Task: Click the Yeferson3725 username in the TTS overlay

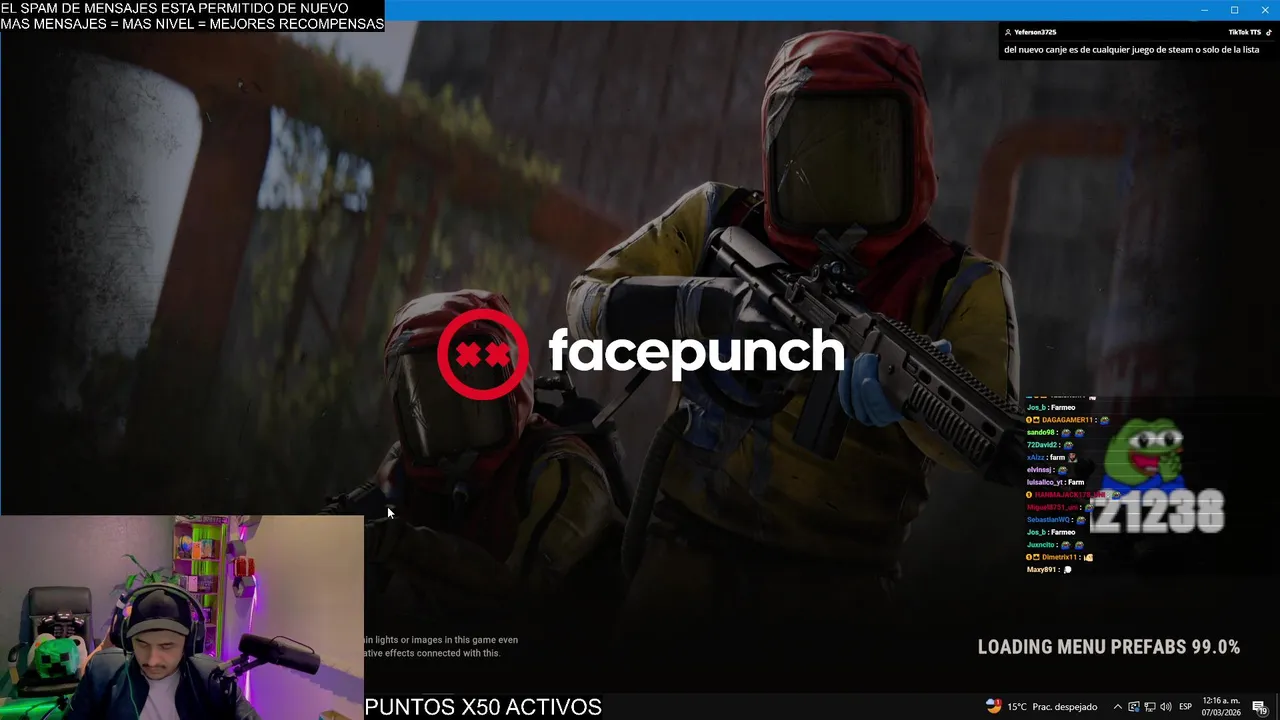Action: click(1035, 32)
